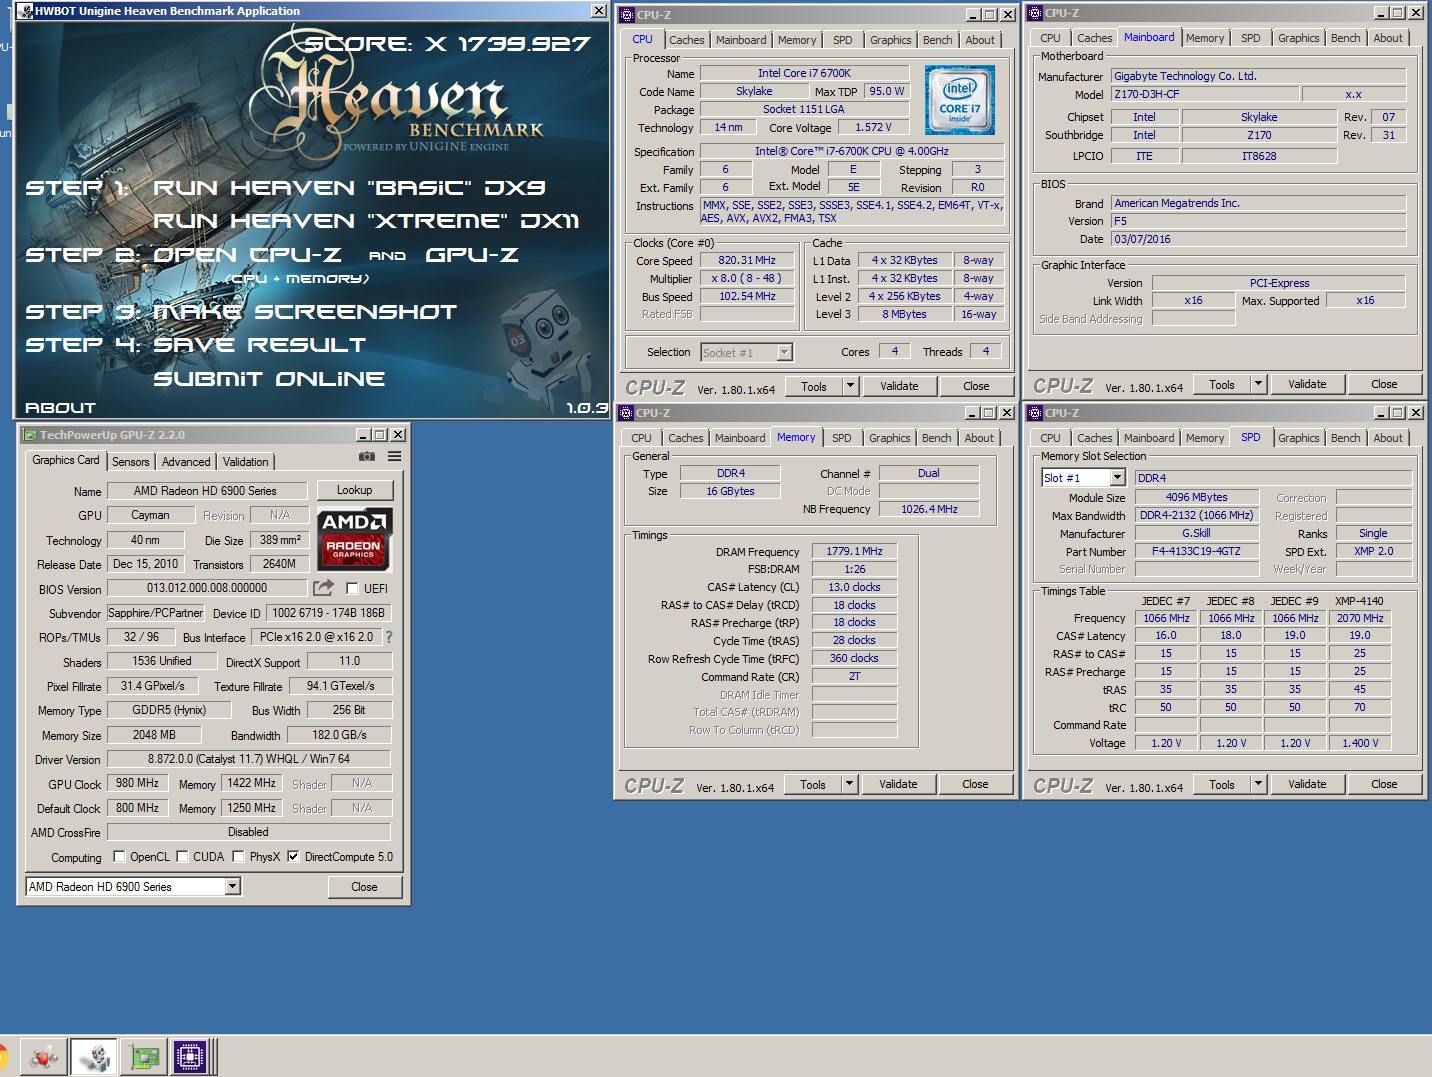The image size is (1432, 1077).
Task: Select the HWBOT robot icon in the taskbar
Action: pyautogui.click(x=95, y=1056)
